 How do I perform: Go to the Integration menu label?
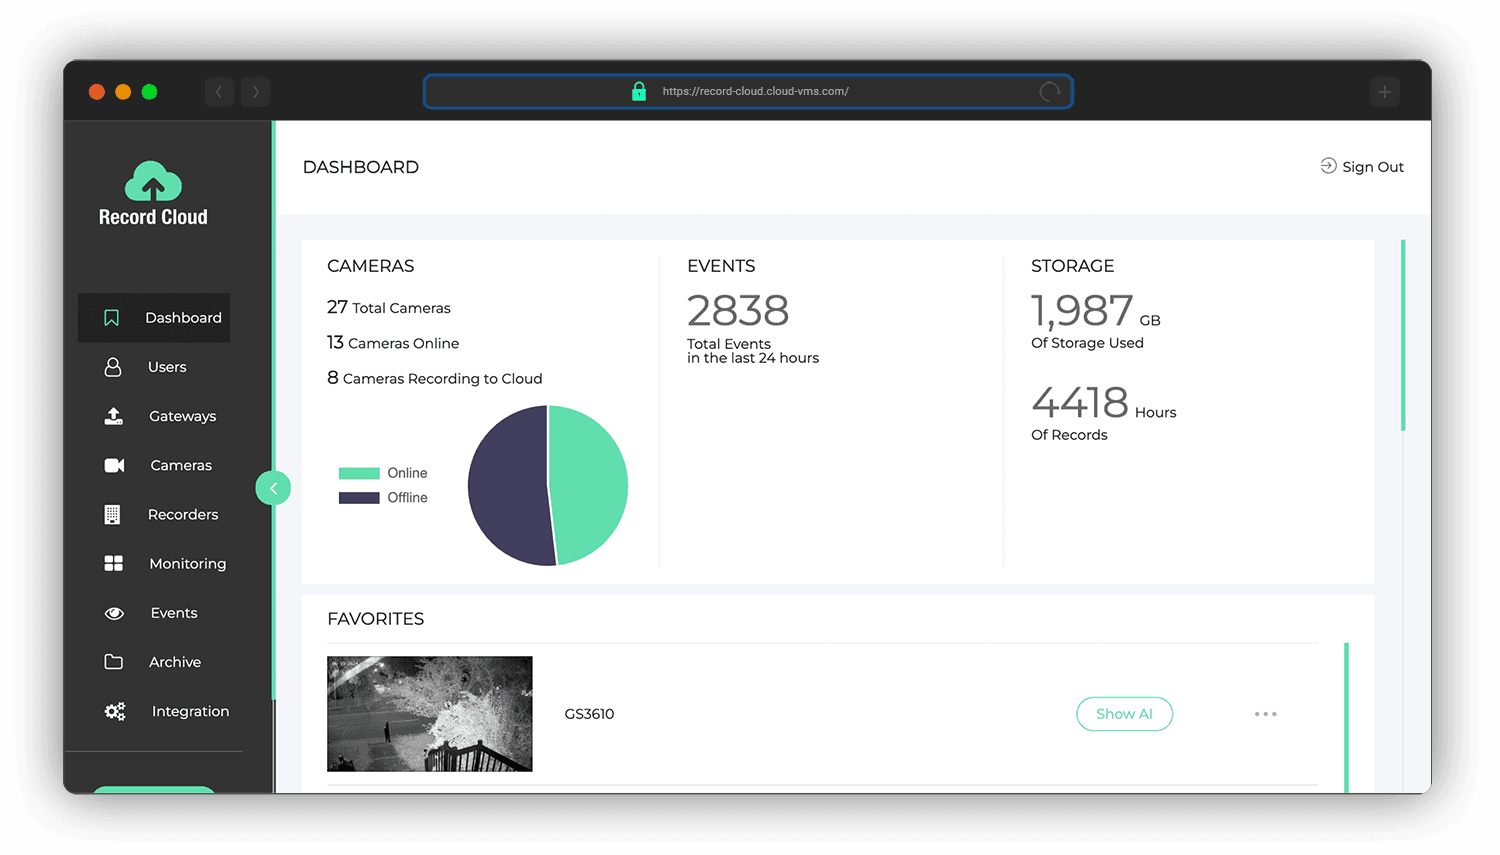point(190,711)
